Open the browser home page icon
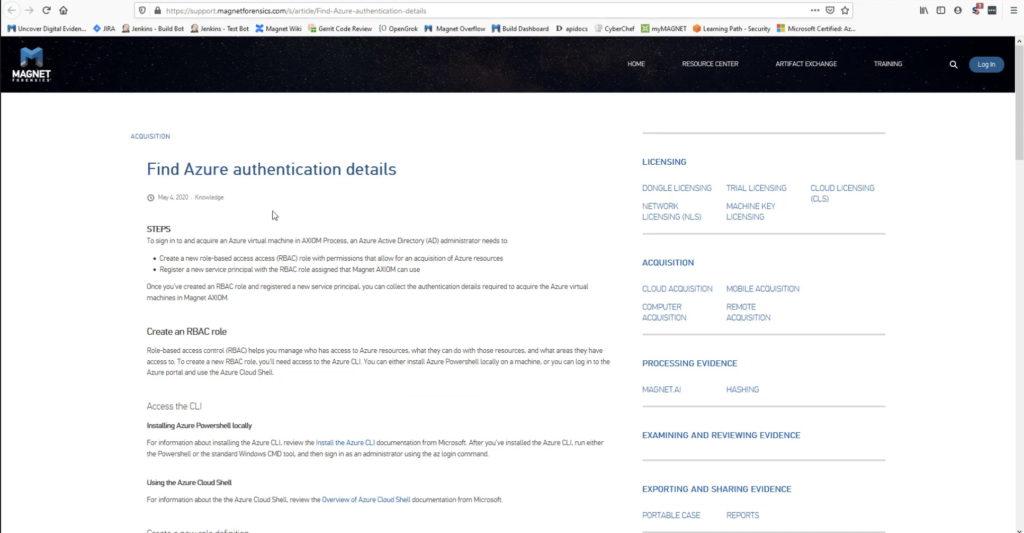Image resolution: width=1024 pixels, height=533 pixels. [x=63, y=10]
